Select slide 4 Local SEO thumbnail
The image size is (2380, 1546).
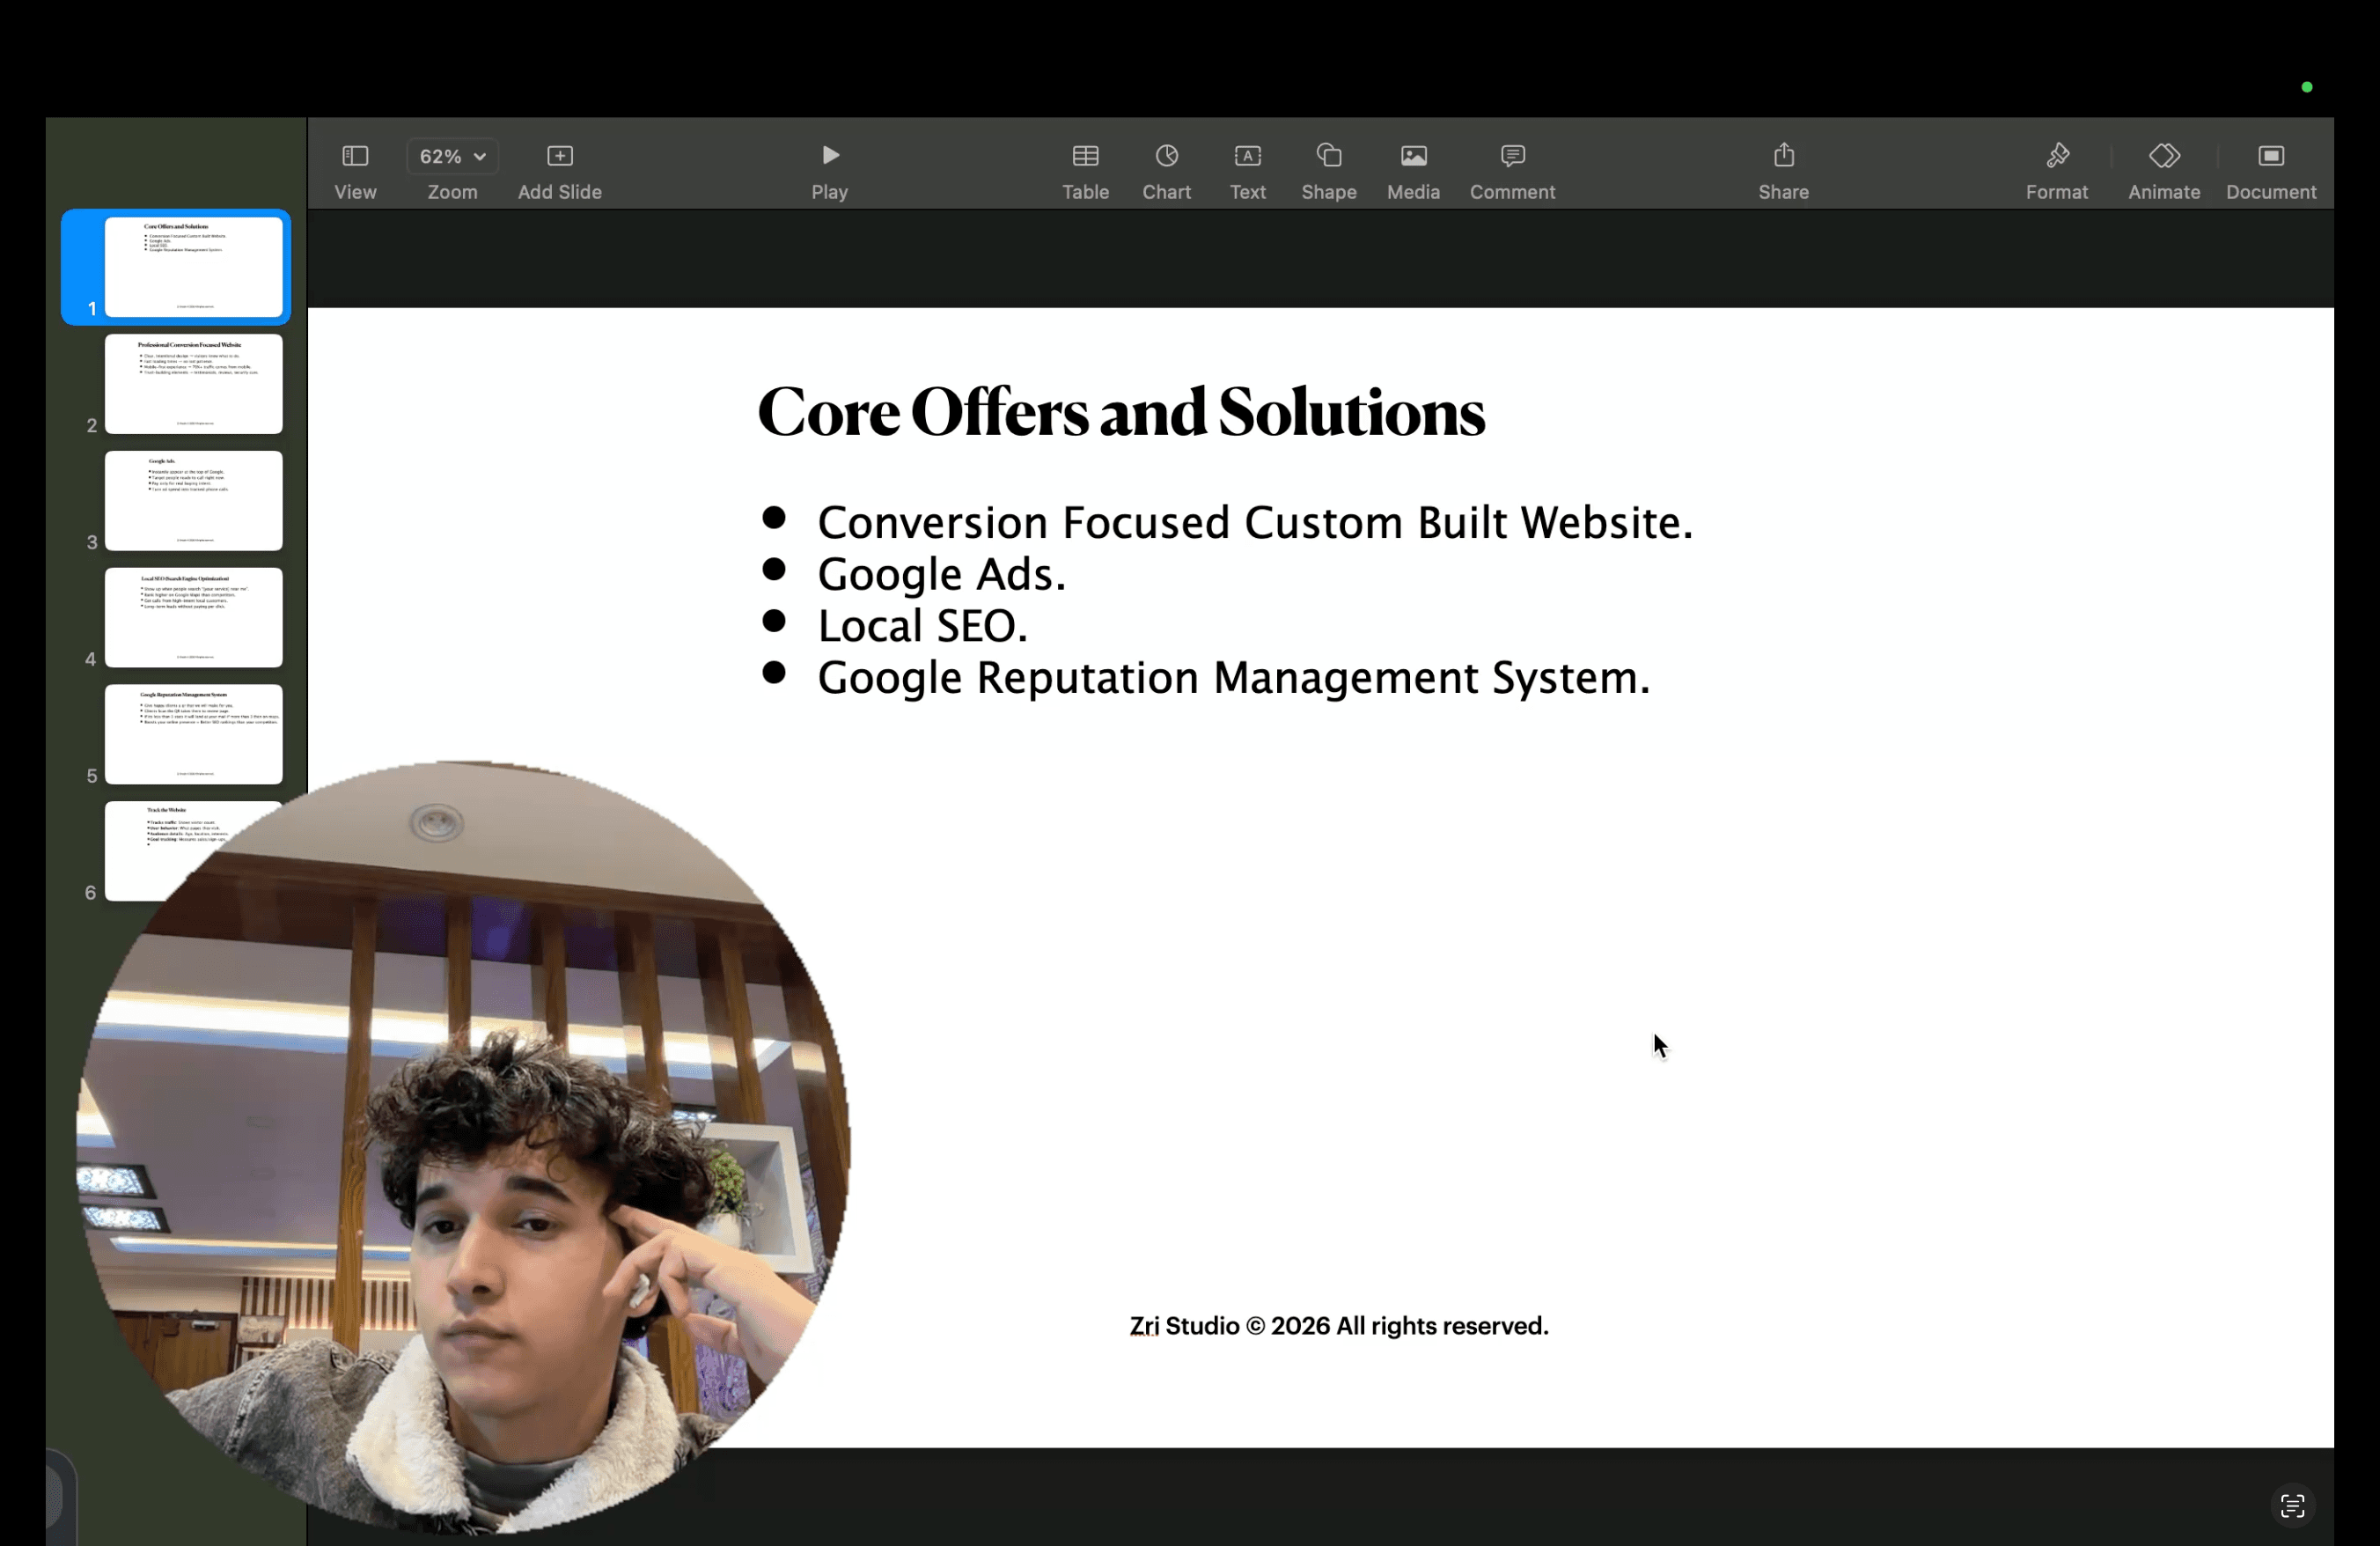tap(194, 617)
